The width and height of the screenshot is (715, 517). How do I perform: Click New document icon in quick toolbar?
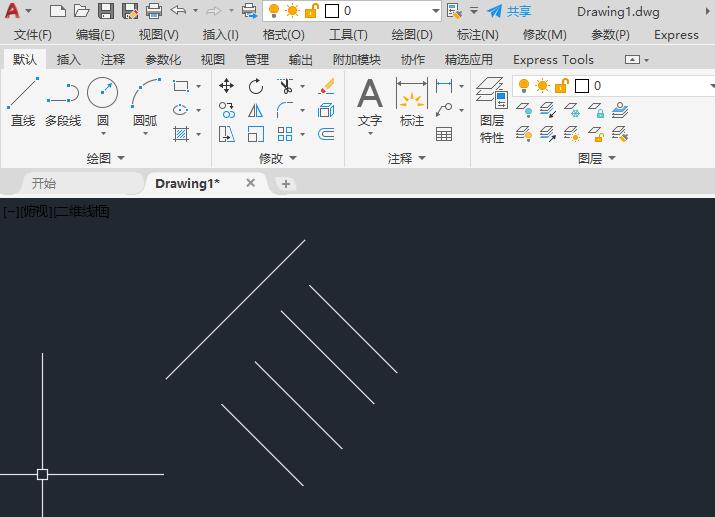pyautogui.click(x=58, y=11)
